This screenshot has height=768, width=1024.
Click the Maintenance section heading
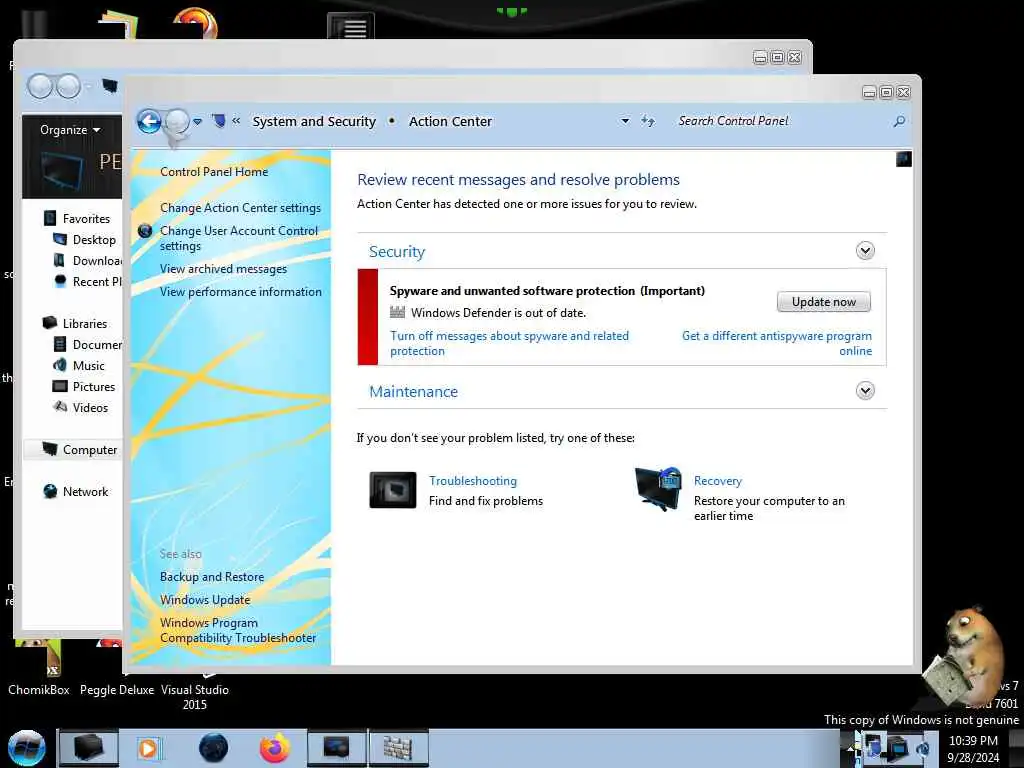point(413,391)
